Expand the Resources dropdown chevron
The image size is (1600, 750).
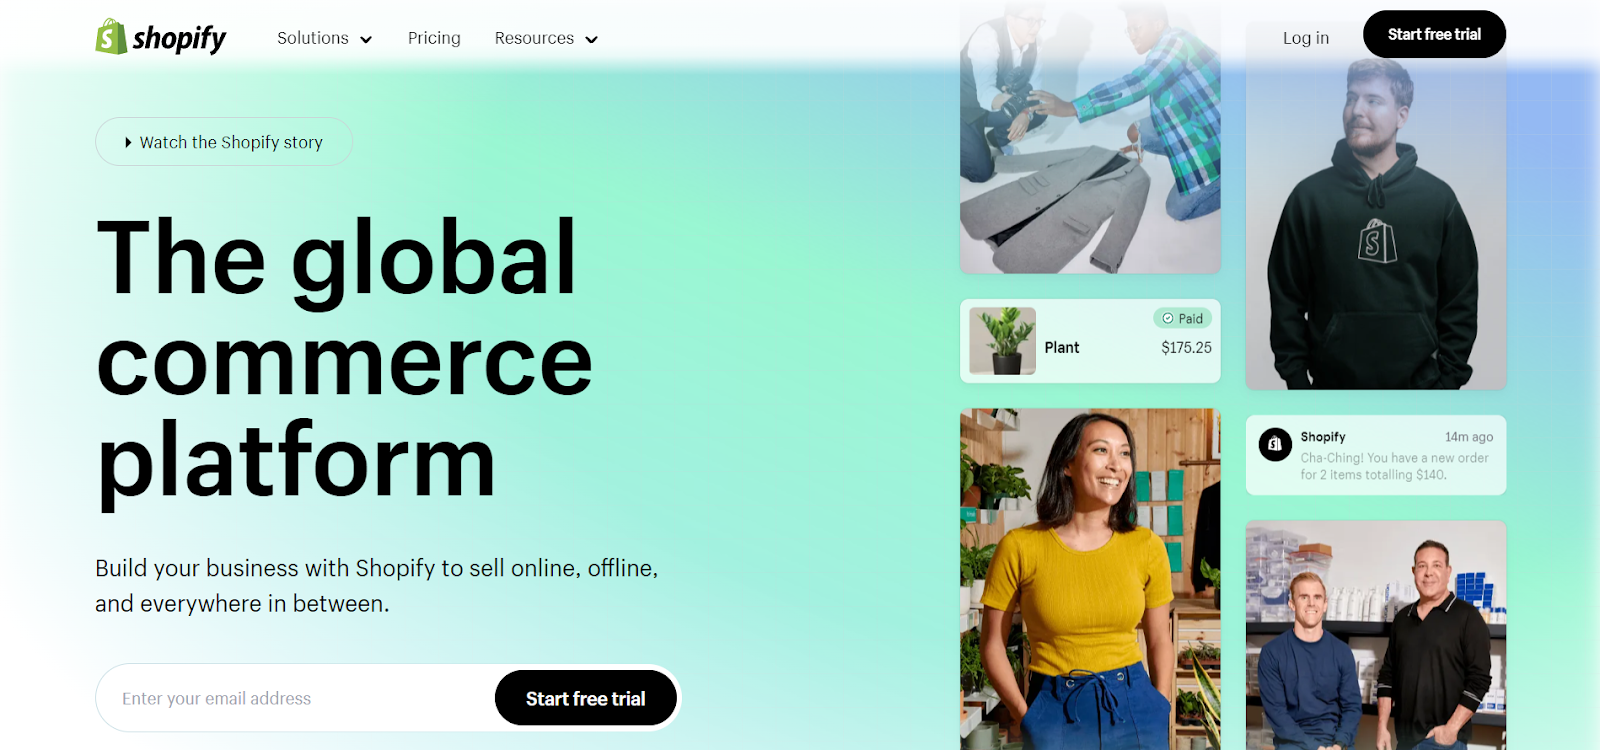coord(591,40)
